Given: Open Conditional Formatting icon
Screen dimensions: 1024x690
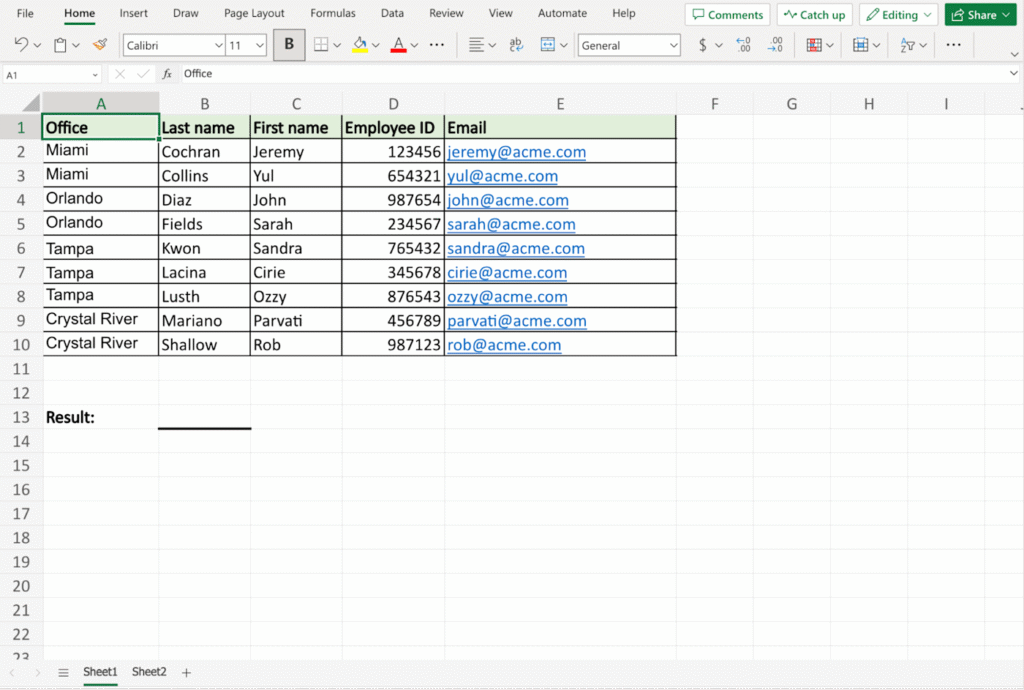Looking at the screenshot, I should click(814, 44).
